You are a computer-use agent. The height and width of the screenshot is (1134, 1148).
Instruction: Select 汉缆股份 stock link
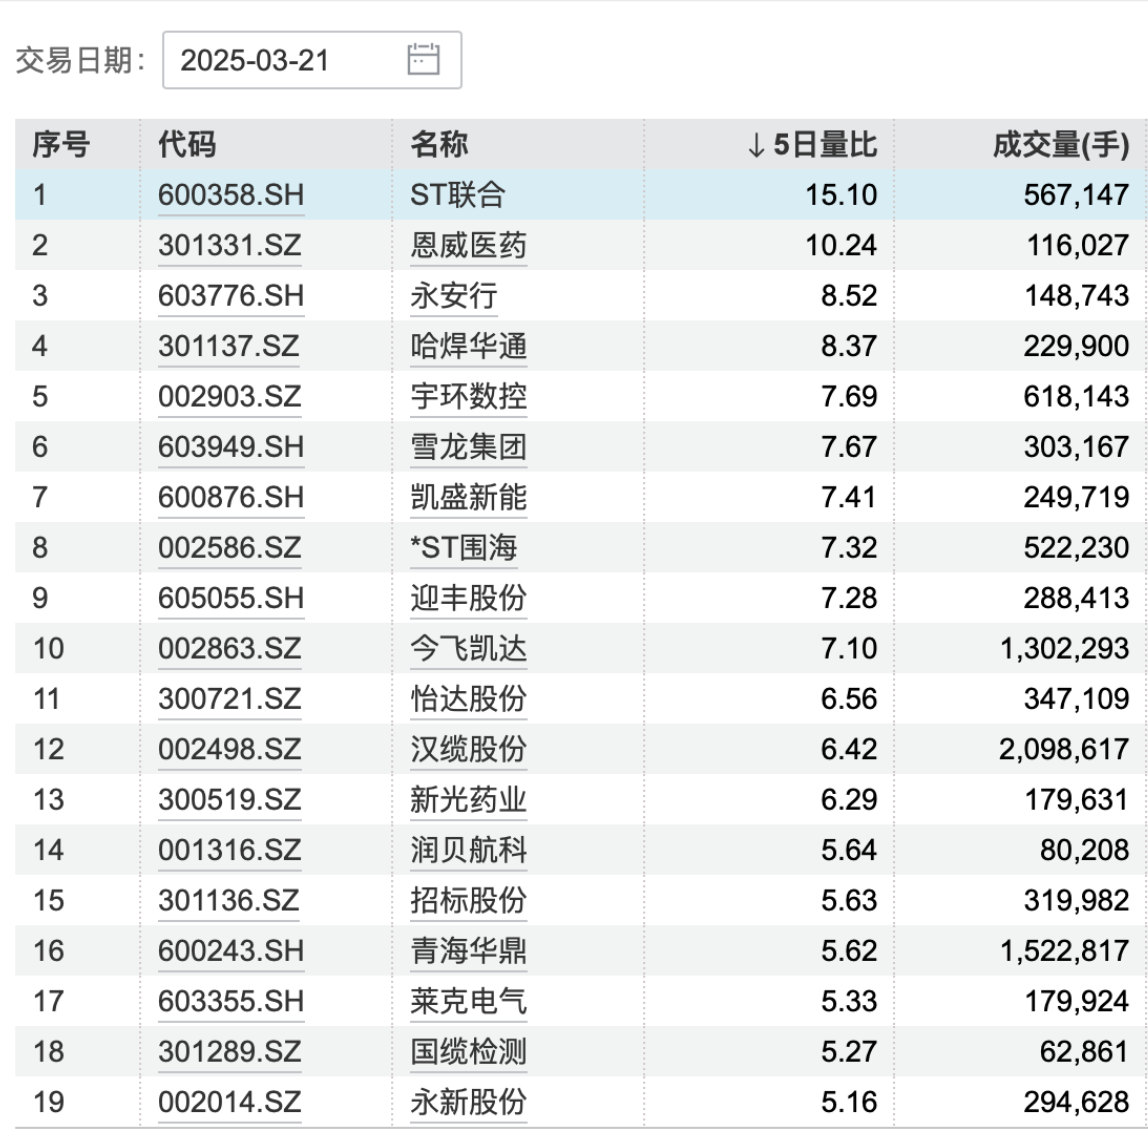468,750
